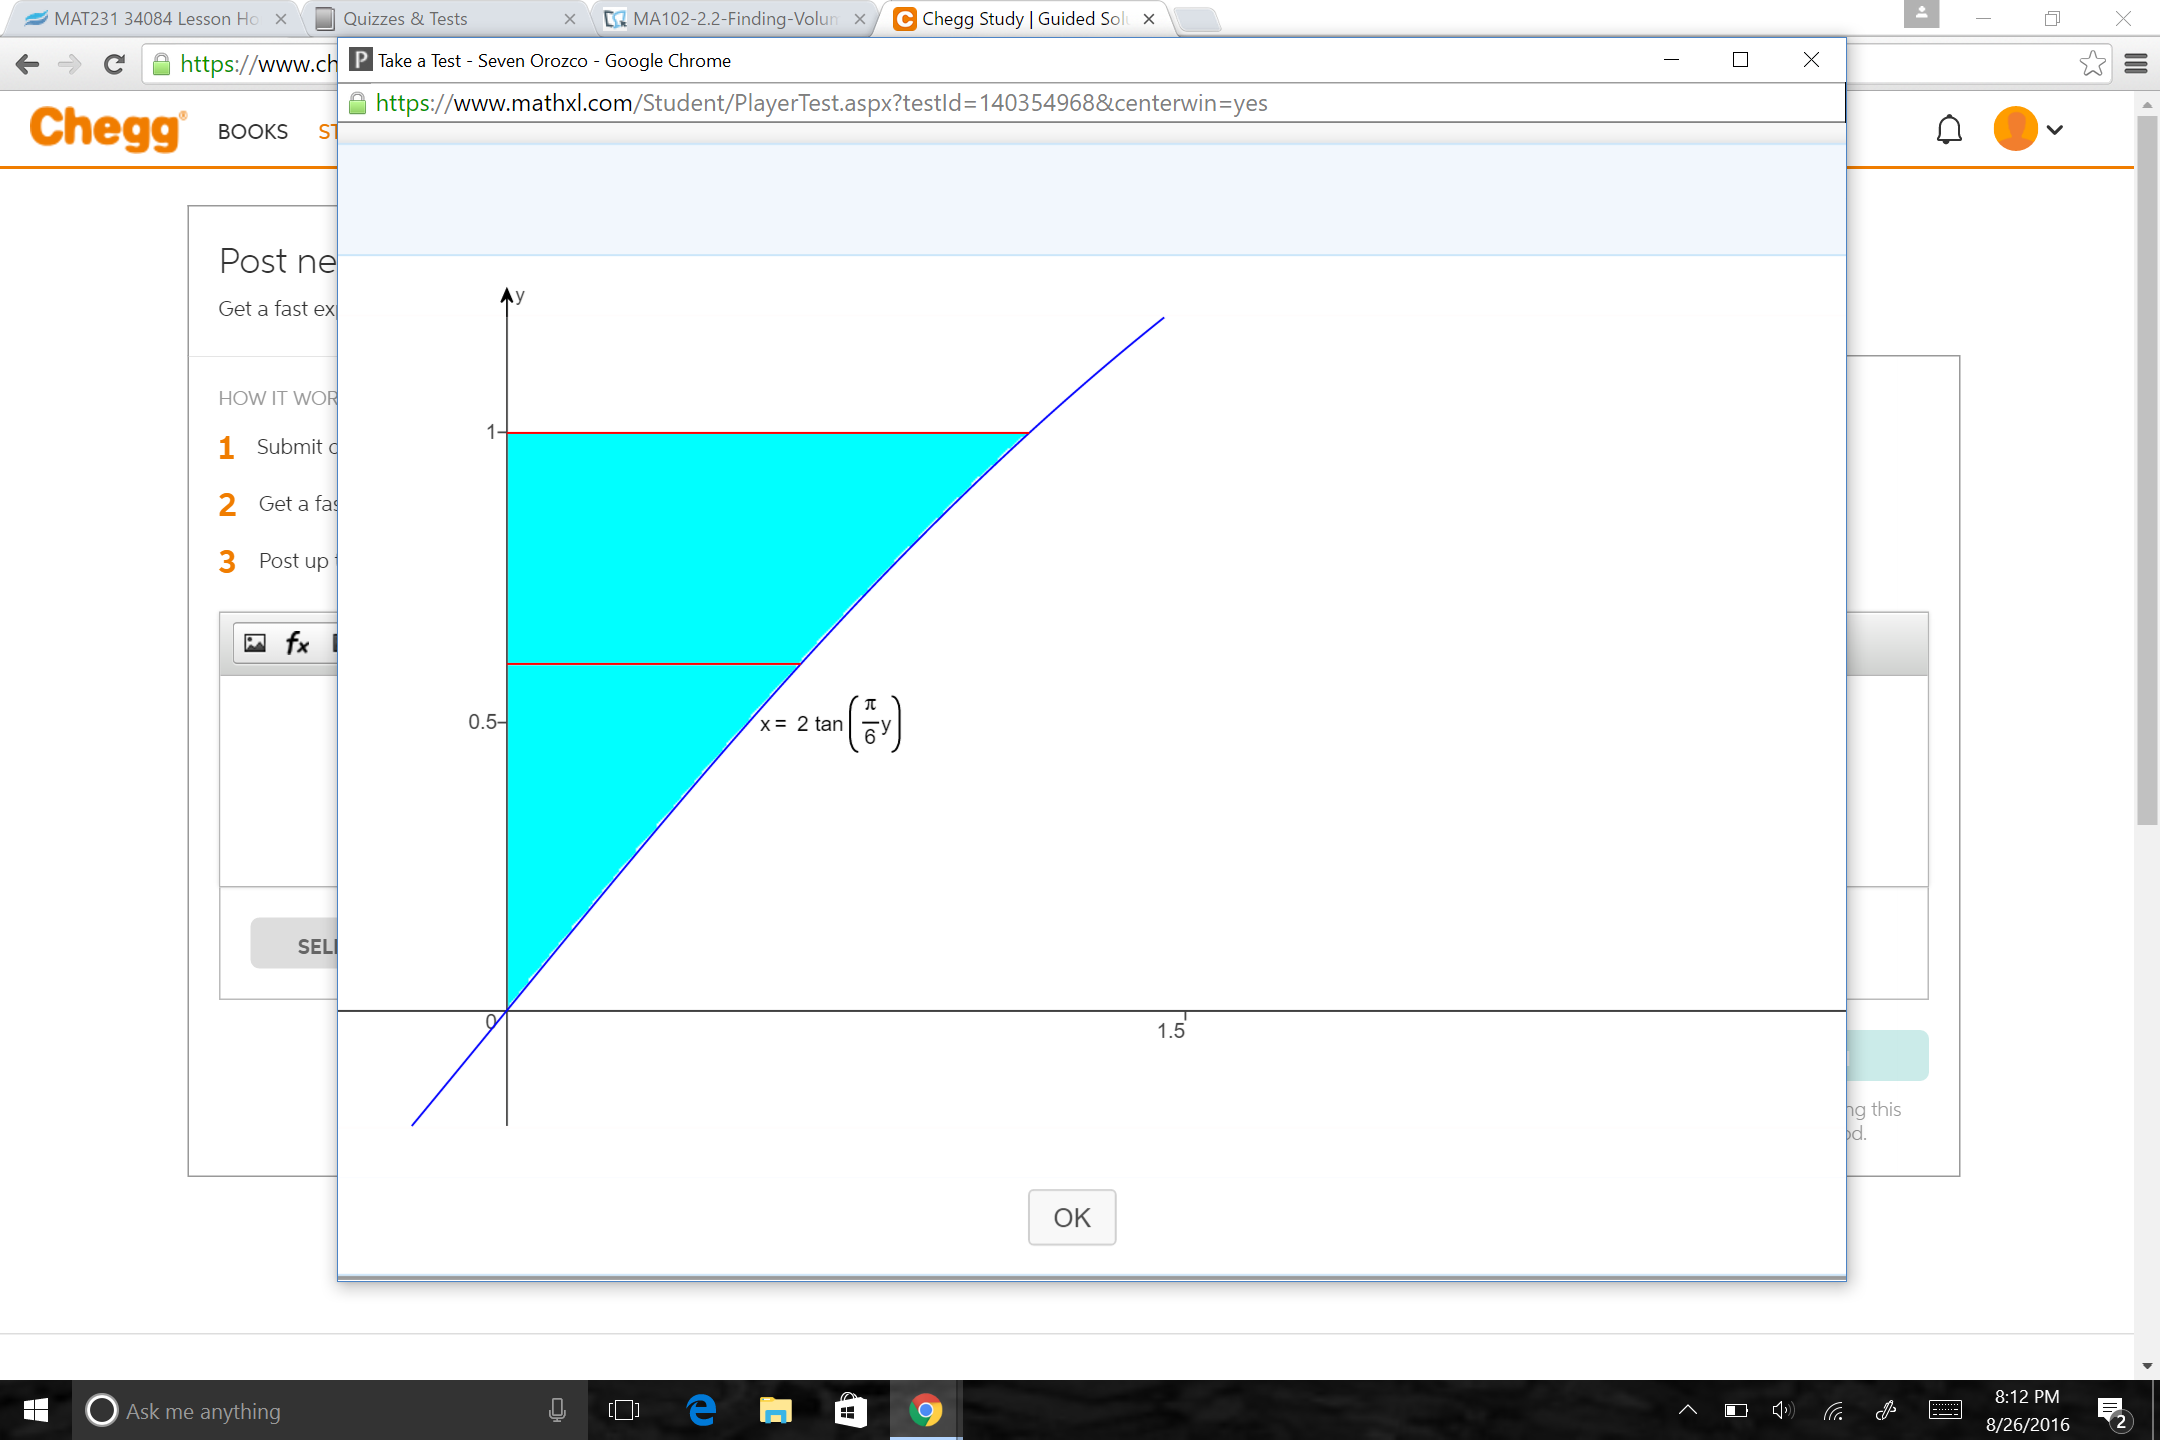The height and width of the screenshot is (1440, 2160).
Task: Click the touch keyboard icon in system tray
Action: coord(1945,1410)
